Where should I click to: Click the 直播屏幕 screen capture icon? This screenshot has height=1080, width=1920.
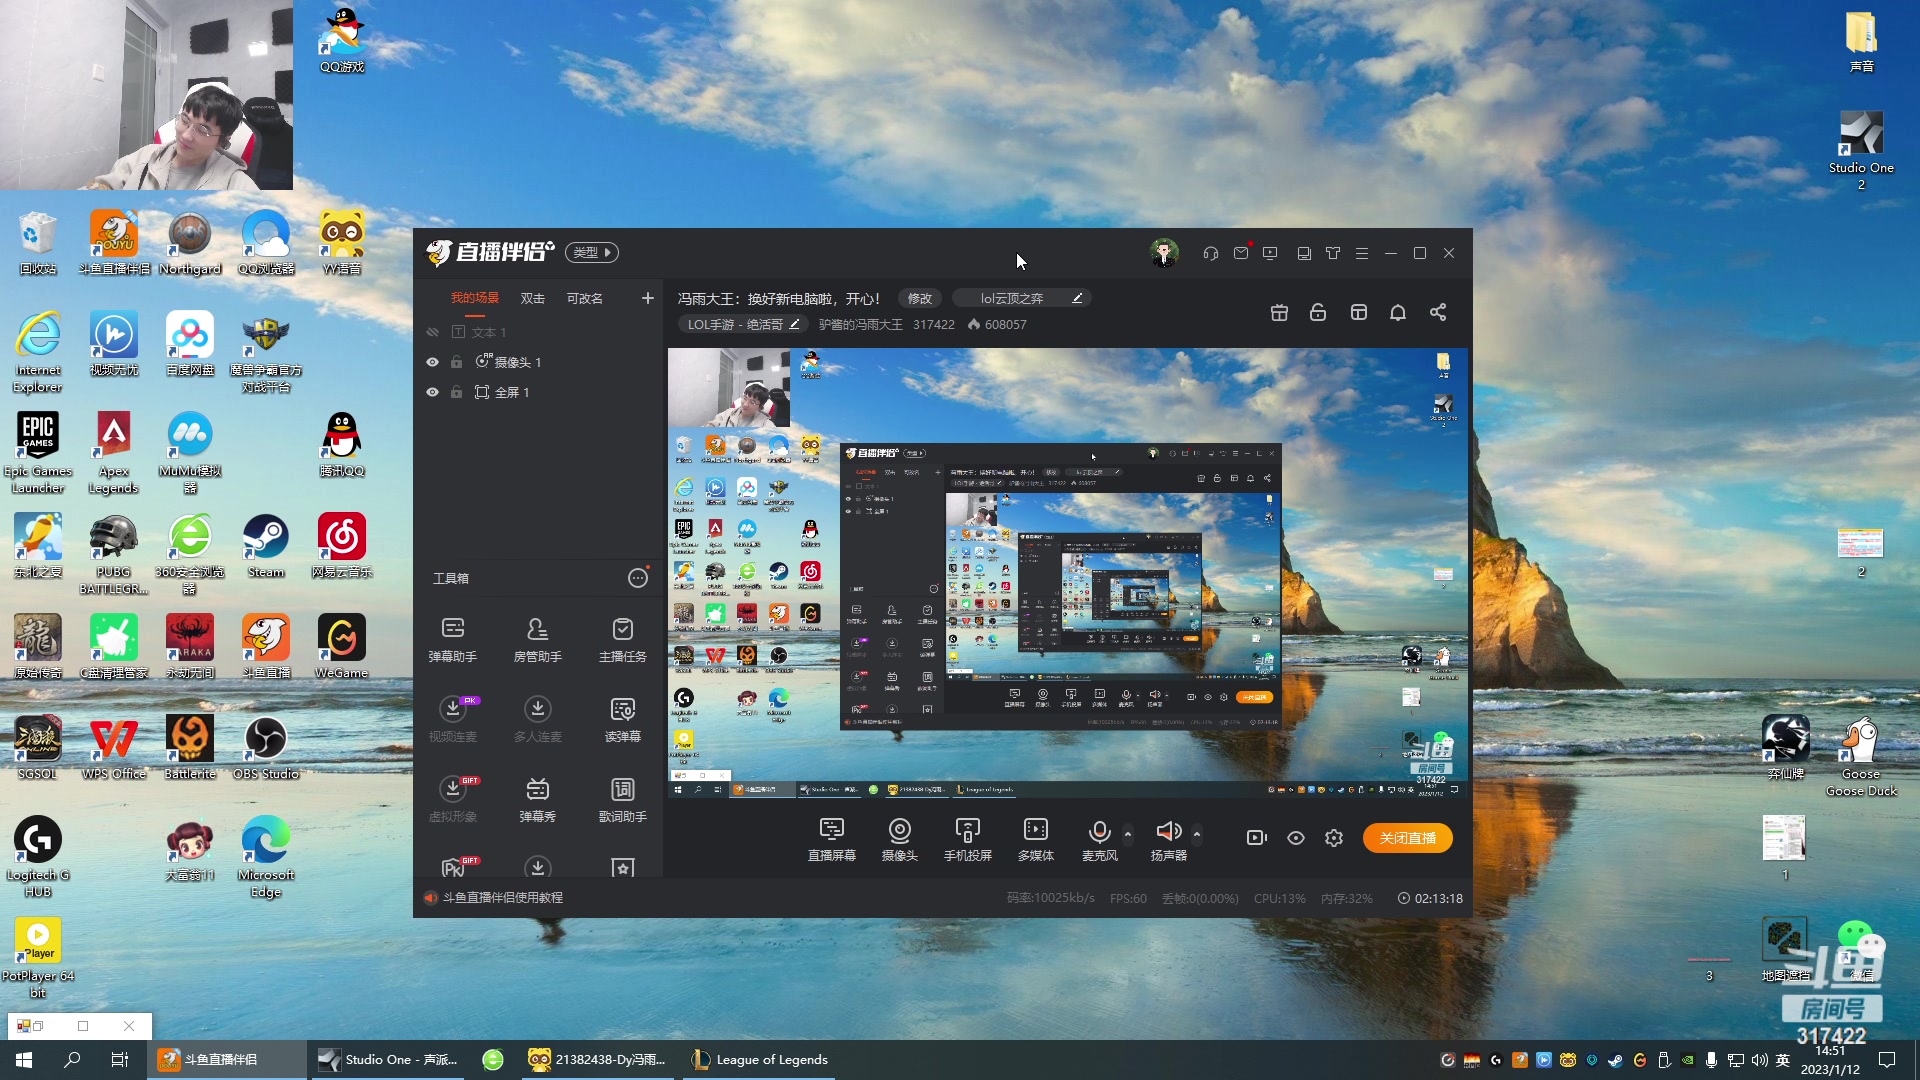(831, 838)
